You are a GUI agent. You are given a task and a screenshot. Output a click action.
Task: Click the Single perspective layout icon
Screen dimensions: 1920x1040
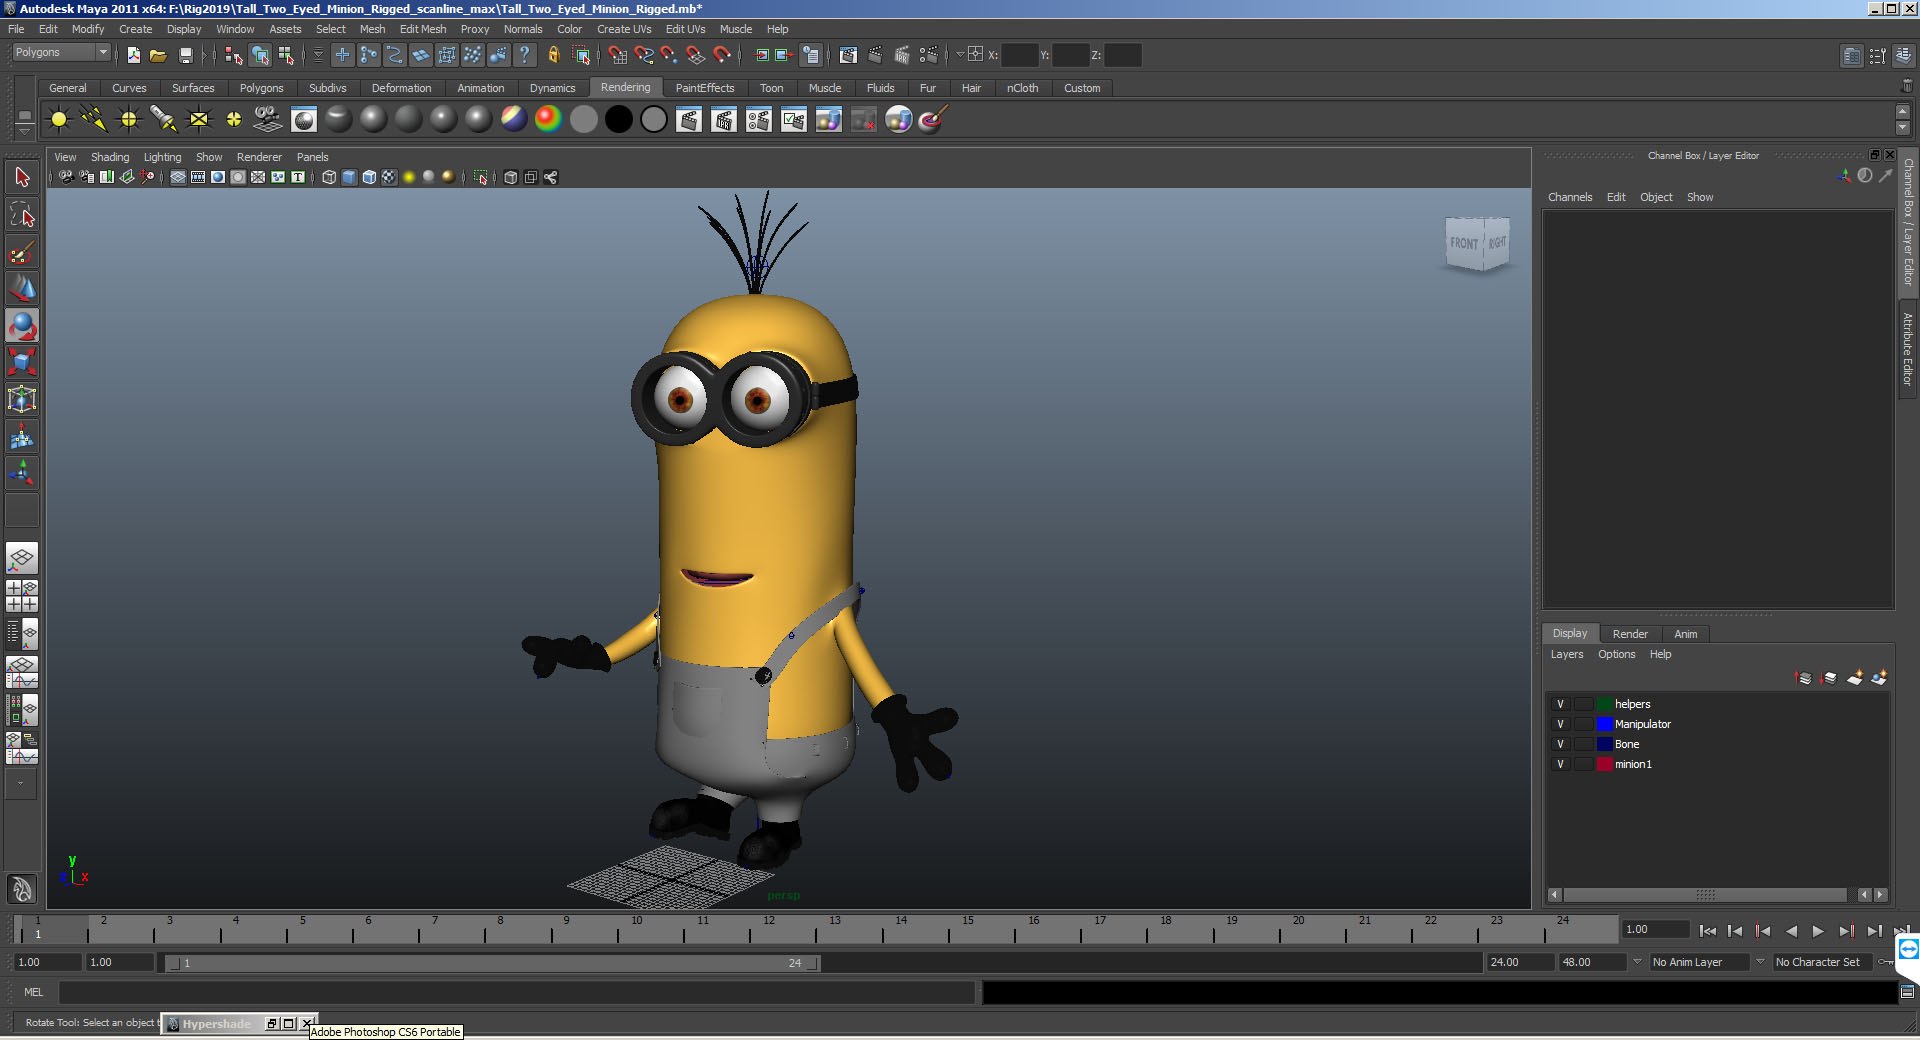pyautogui.click(x=22, y=558)
